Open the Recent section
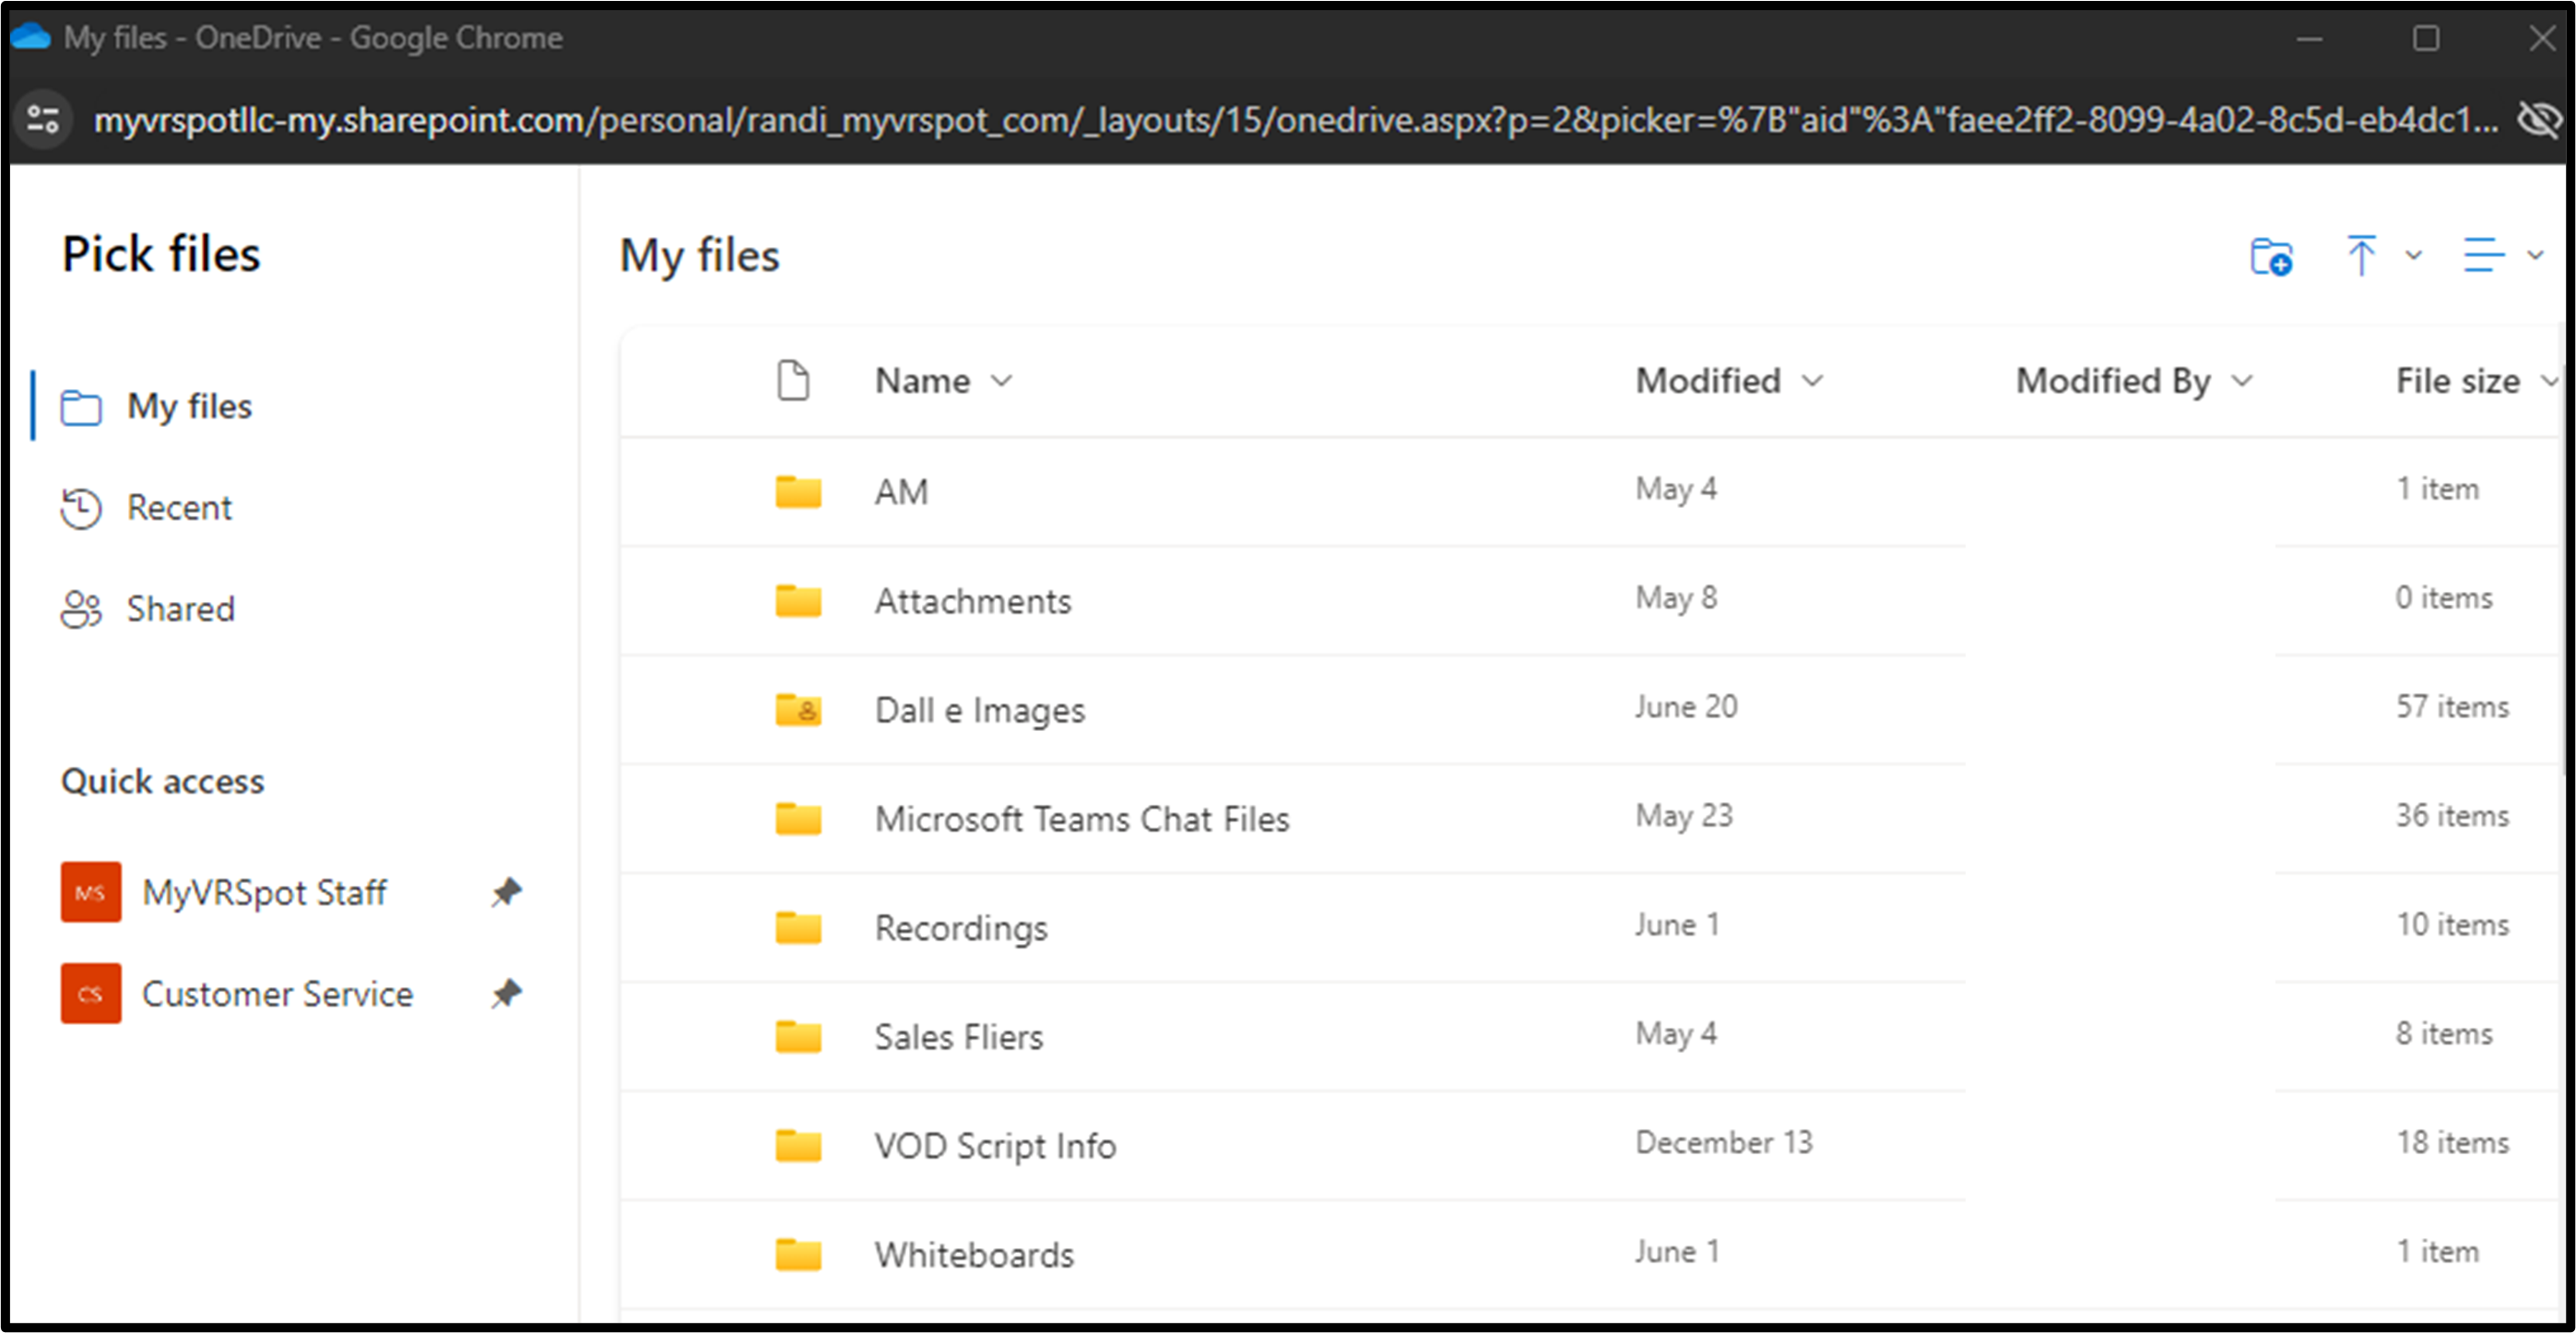The height and width of the screenshot is (1333, 2576). point(179,508)
